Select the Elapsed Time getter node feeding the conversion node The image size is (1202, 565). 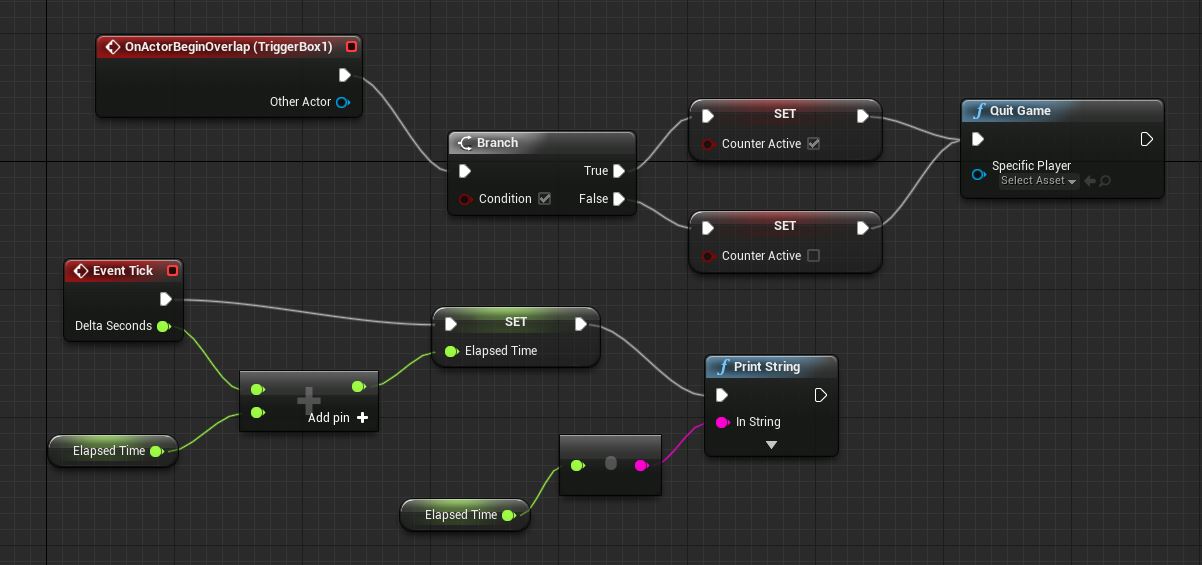[465, 515]
